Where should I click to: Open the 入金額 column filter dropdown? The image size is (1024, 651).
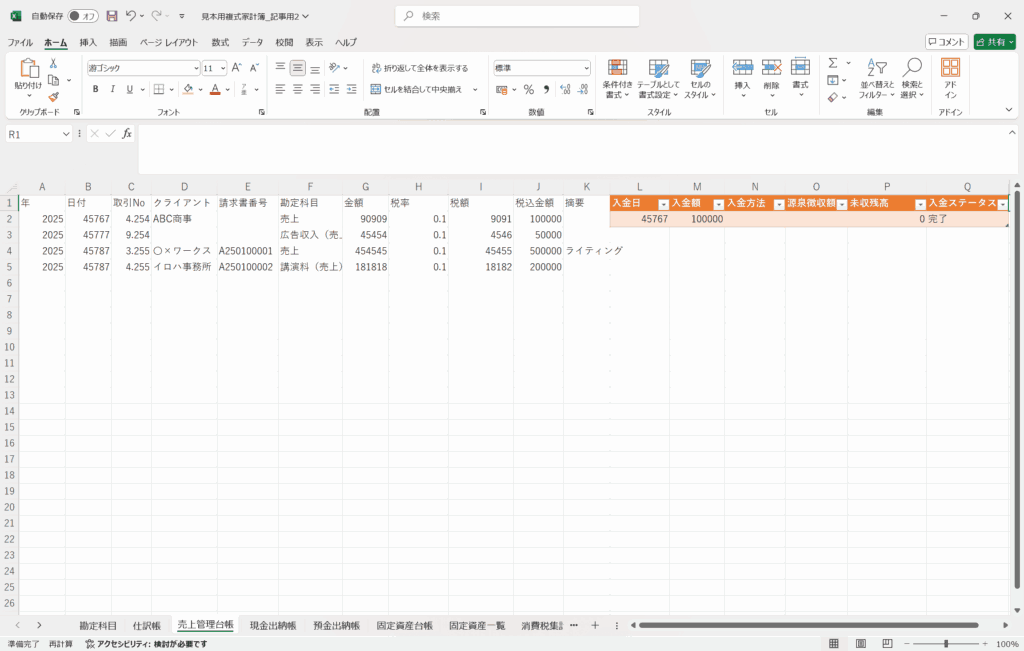(x=718, y=204)
